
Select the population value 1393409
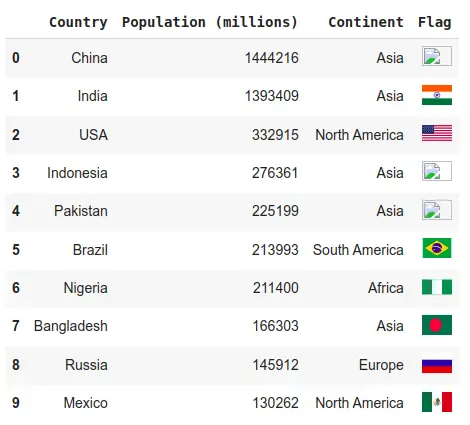[272, 96]
